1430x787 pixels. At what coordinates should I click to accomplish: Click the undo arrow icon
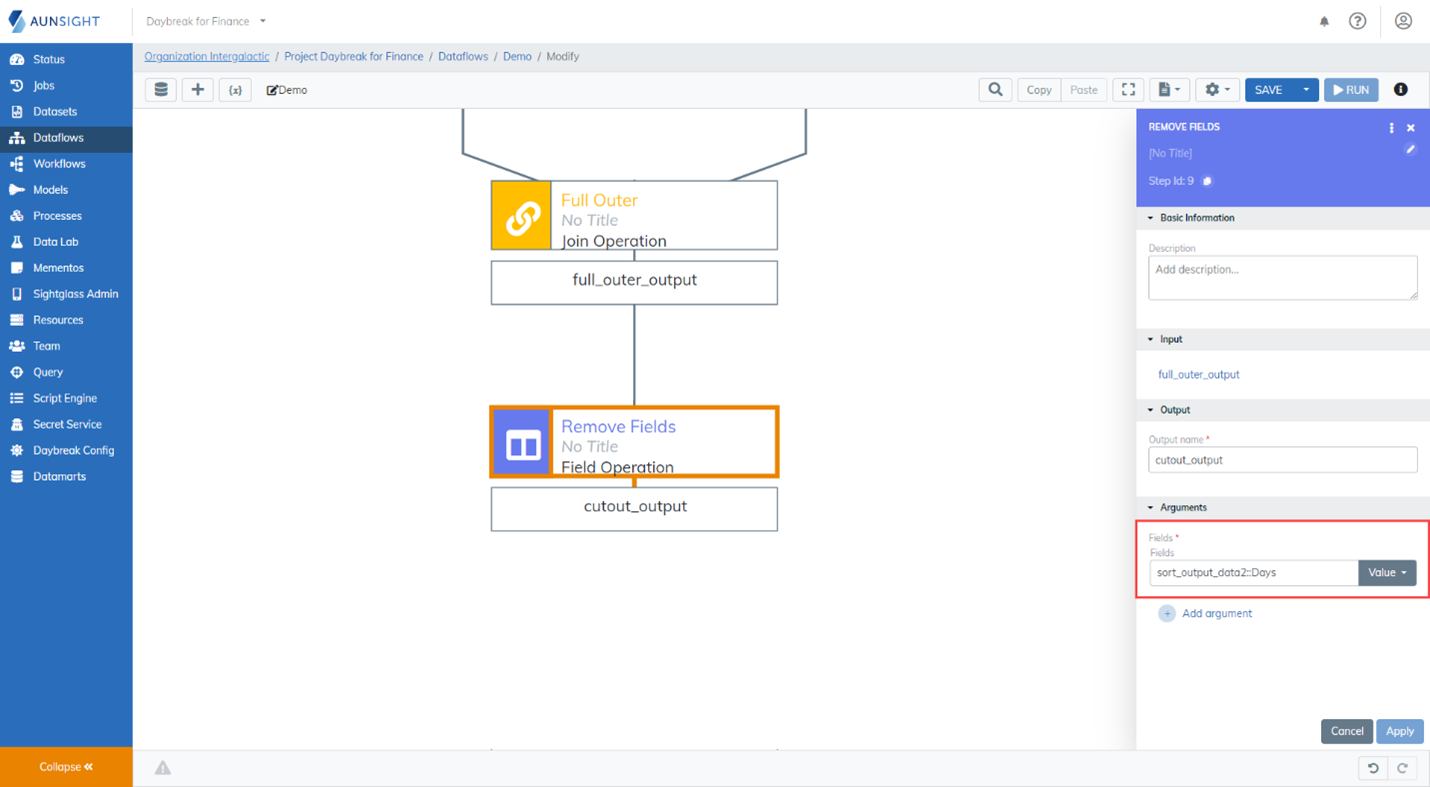point(1373,768)
